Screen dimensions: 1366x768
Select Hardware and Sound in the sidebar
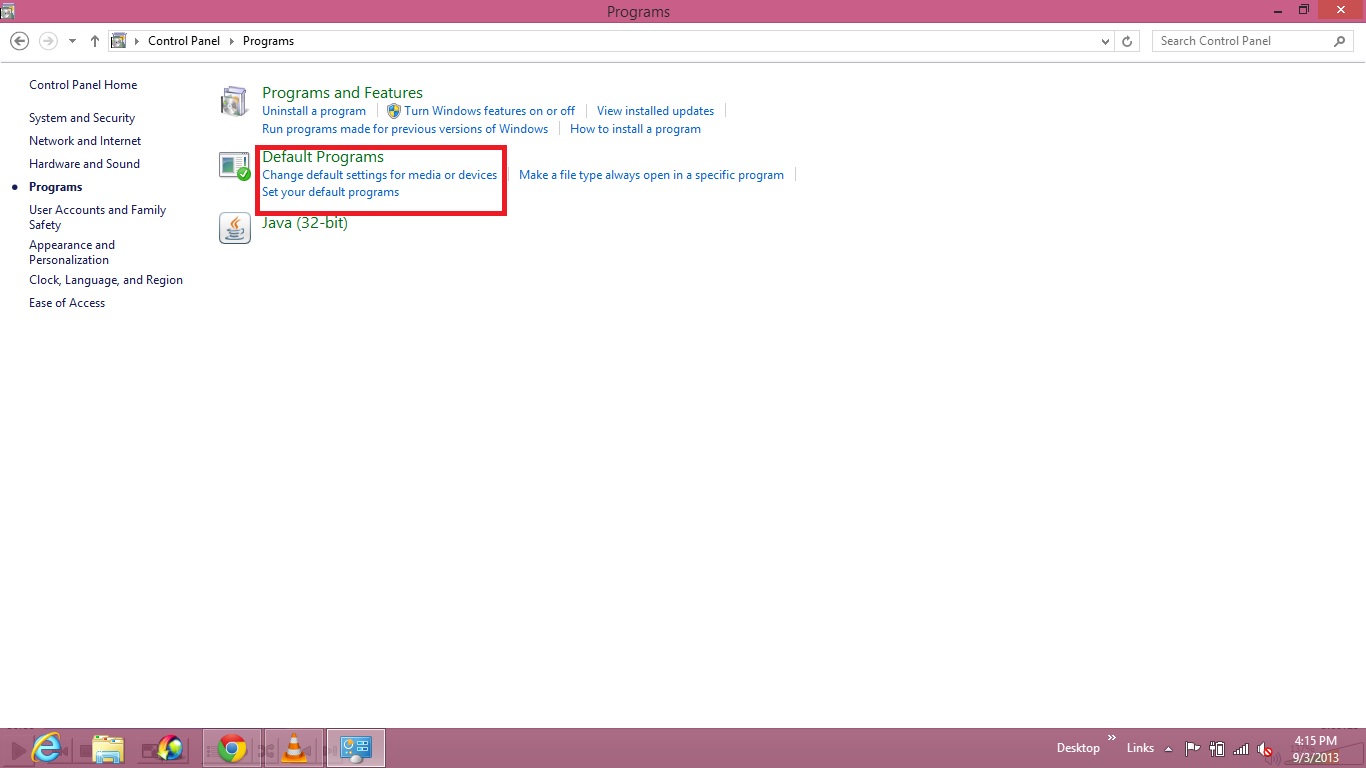[x=84, y=164]
